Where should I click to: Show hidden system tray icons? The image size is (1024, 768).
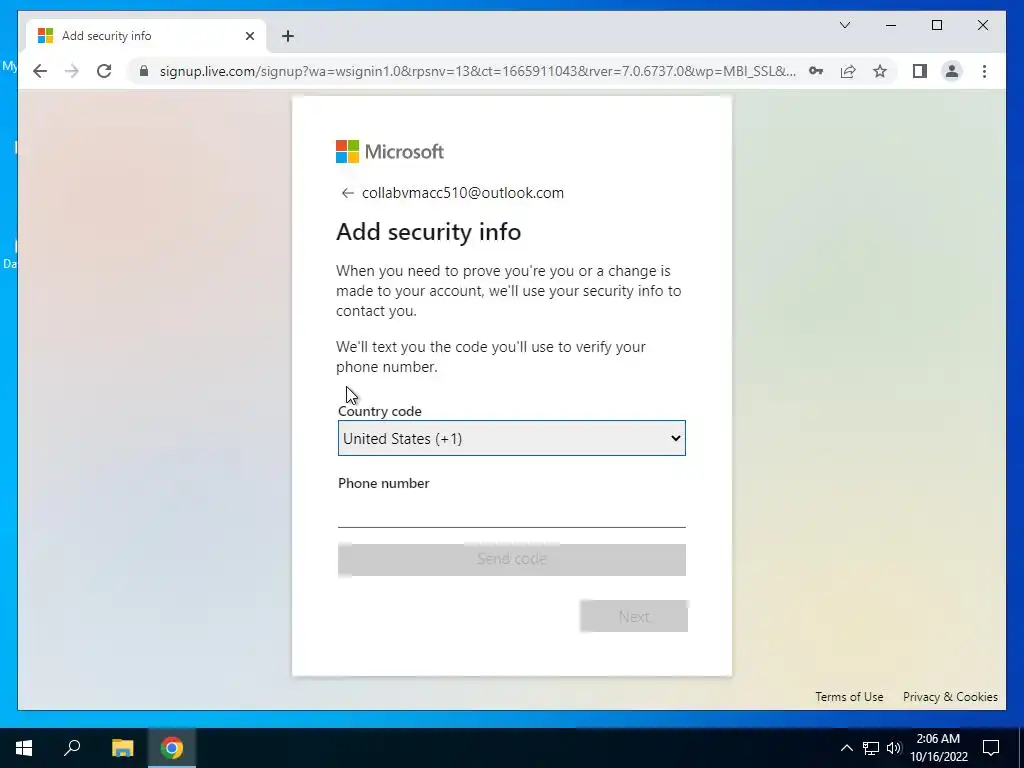(846, 748)
